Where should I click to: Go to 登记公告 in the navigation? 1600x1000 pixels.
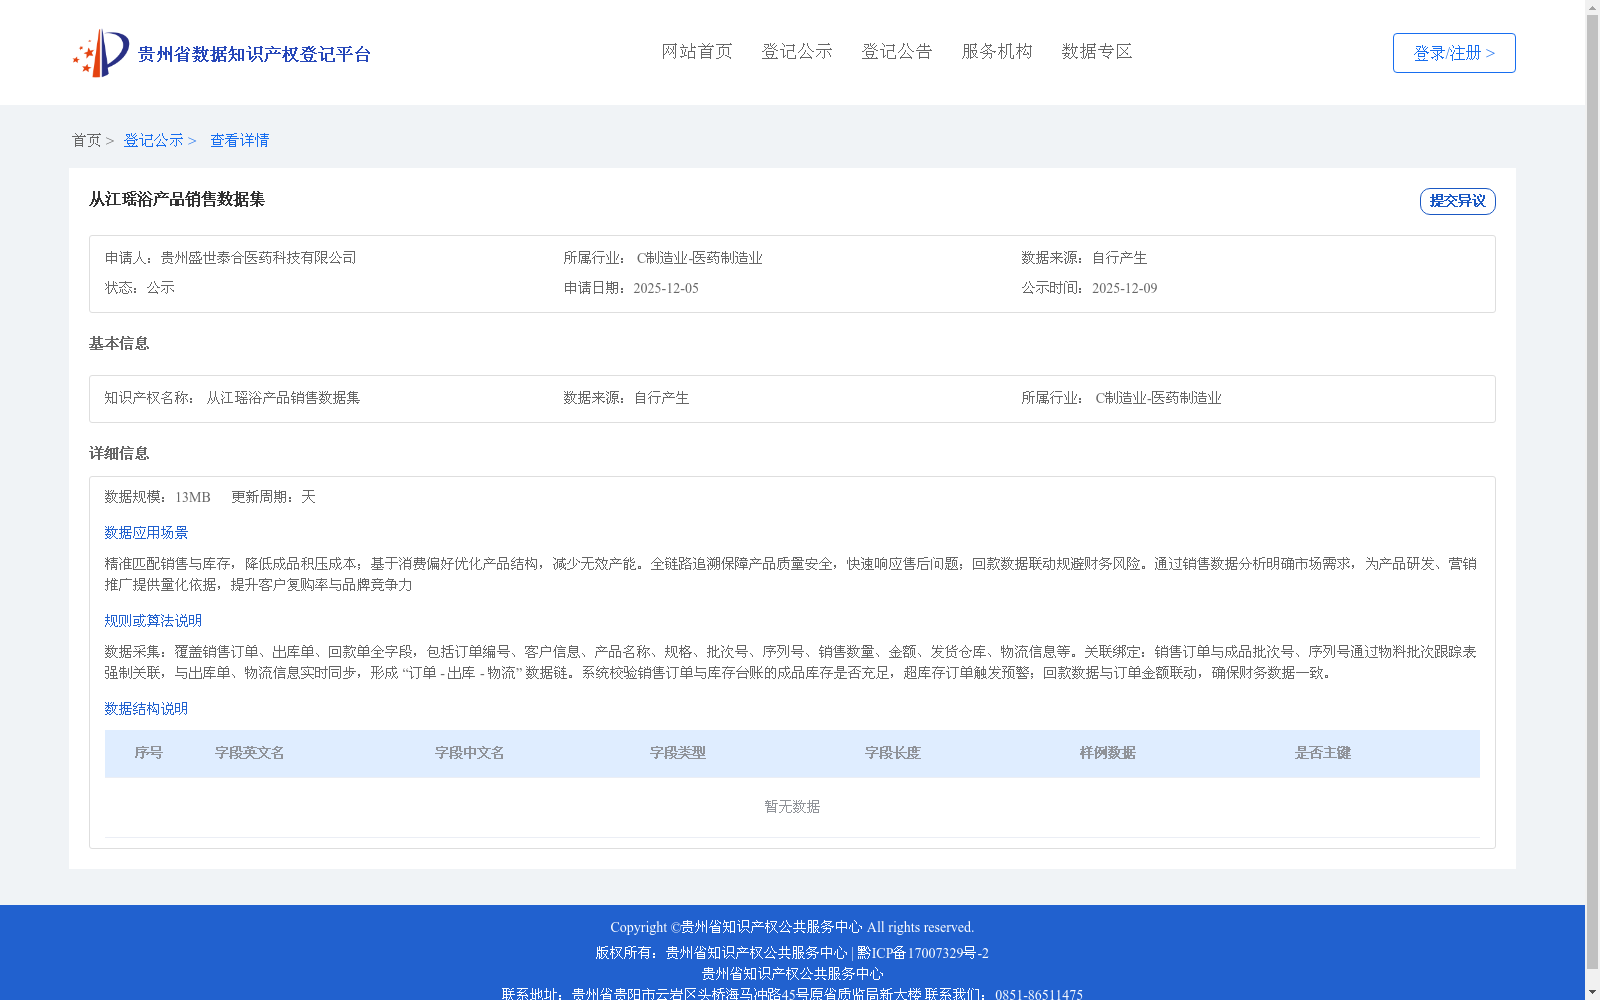897,51
